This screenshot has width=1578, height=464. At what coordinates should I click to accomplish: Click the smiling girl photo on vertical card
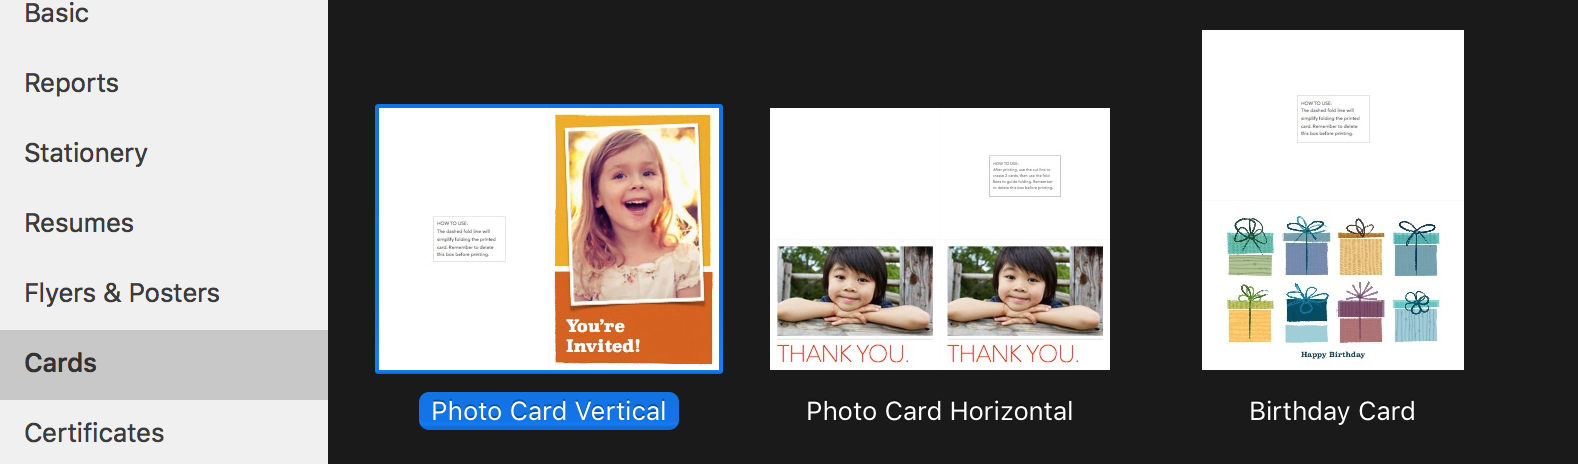634,212
